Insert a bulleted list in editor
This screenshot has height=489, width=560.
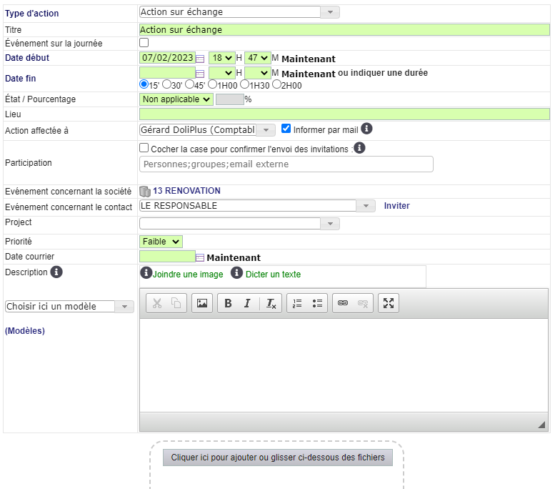point(317,304)
